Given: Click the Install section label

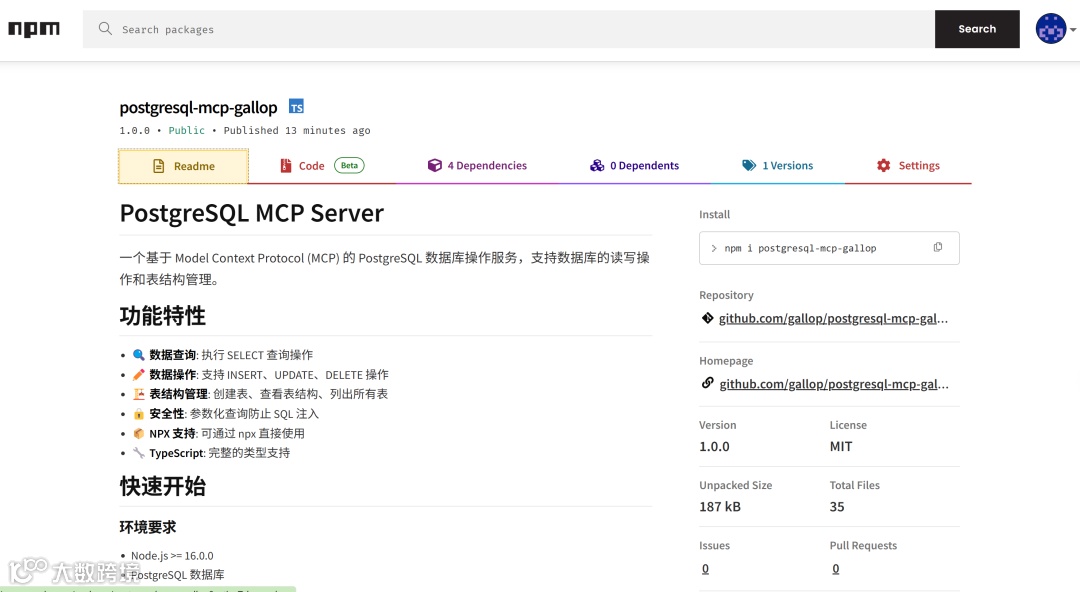Looking at the screenshot, I should click(714, 214).
